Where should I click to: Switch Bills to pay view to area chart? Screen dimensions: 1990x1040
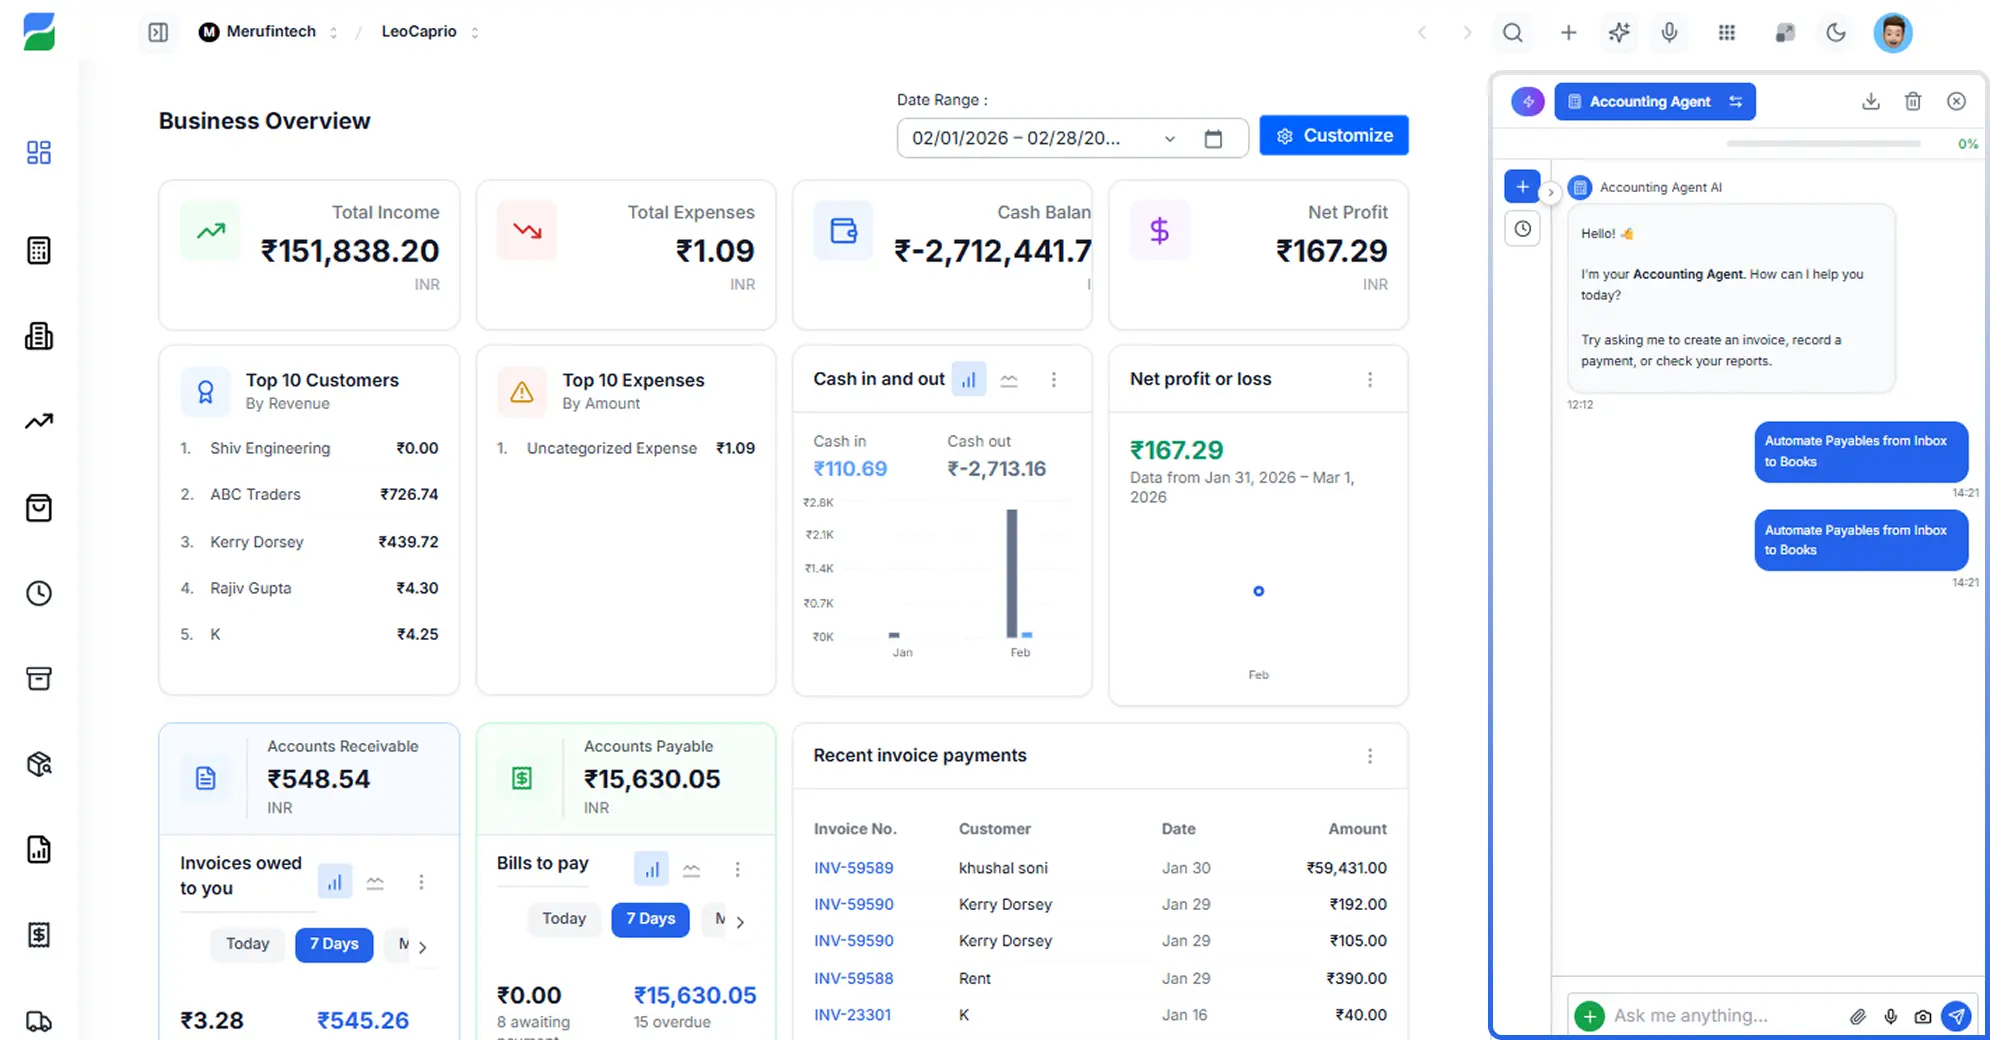click(691, 869)
